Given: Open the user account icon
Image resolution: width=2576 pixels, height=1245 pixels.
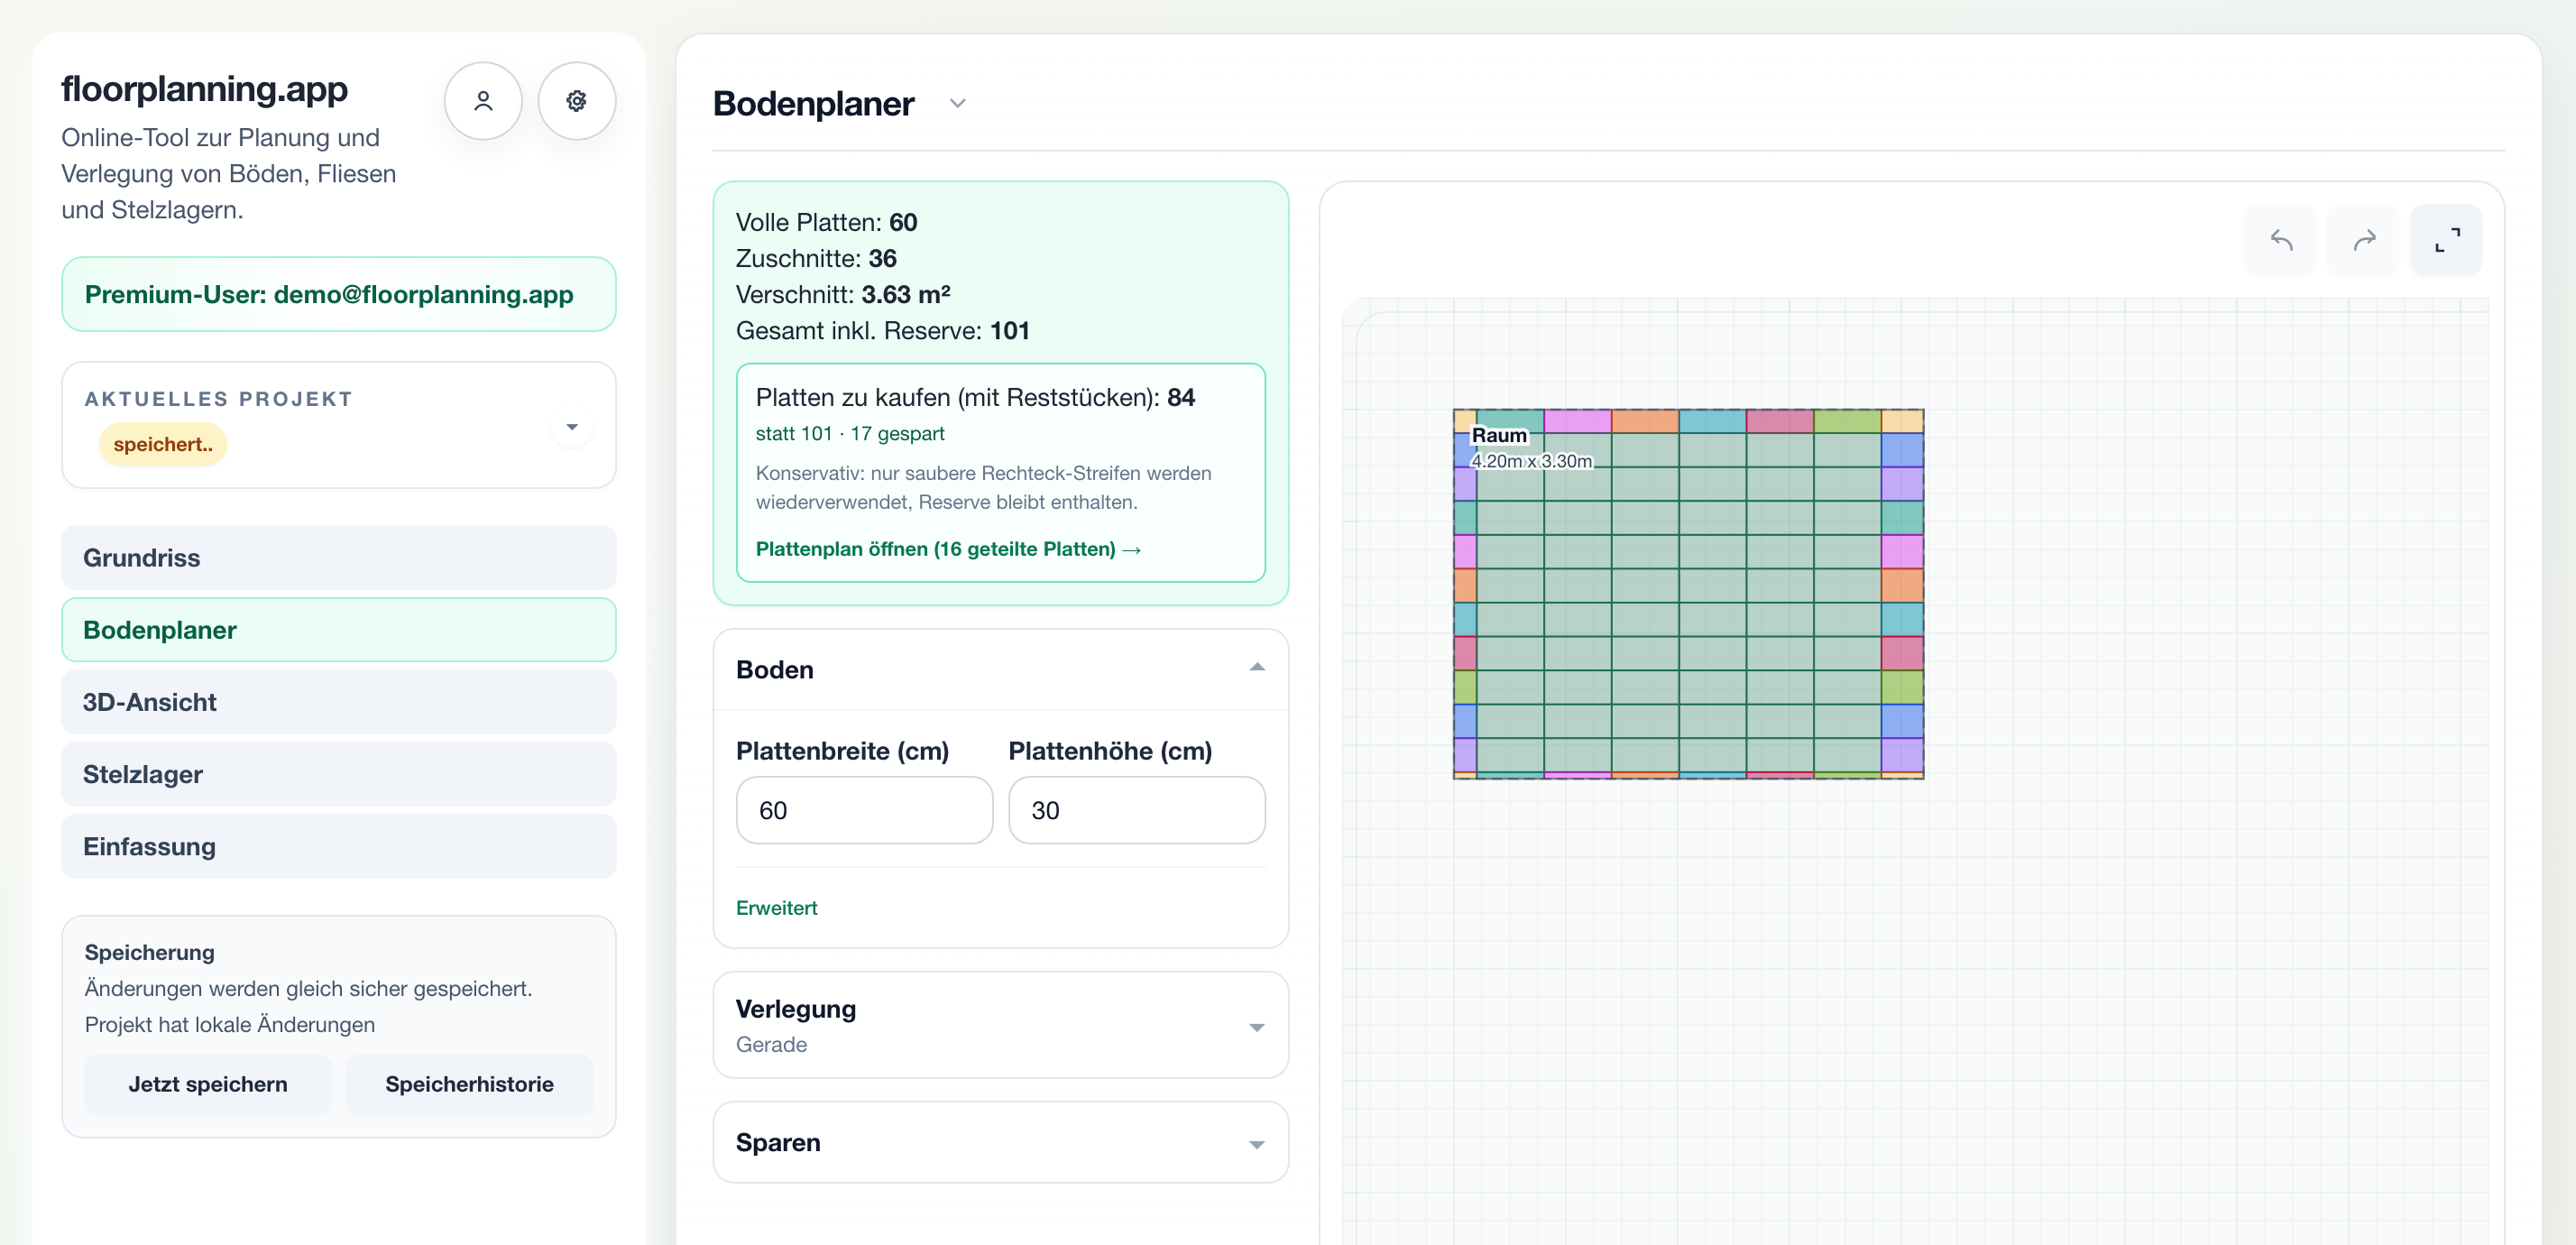Looking at the screenshot, I should (x=483, y=101).
